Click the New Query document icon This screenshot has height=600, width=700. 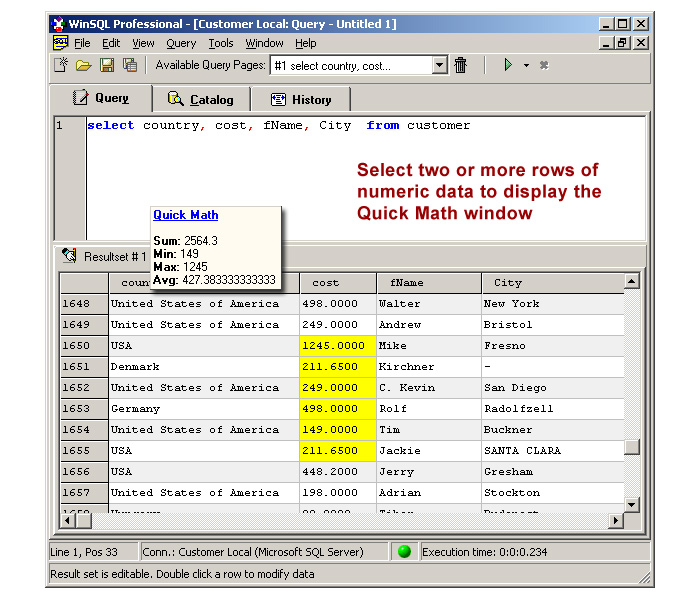coord(61,65)
